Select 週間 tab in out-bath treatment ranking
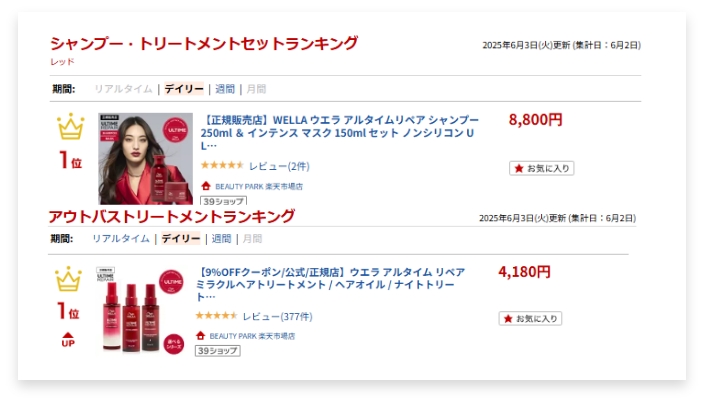The height and width of the screenshot is (404, 704). click(x=221, y=239)
